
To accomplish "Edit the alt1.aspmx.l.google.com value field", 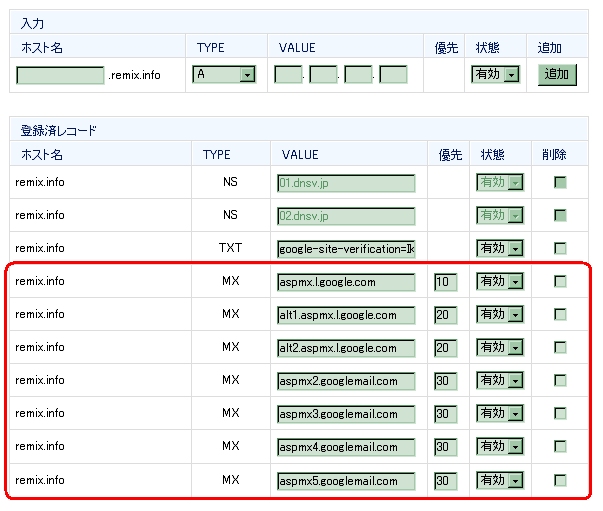I will pos(346,315).
